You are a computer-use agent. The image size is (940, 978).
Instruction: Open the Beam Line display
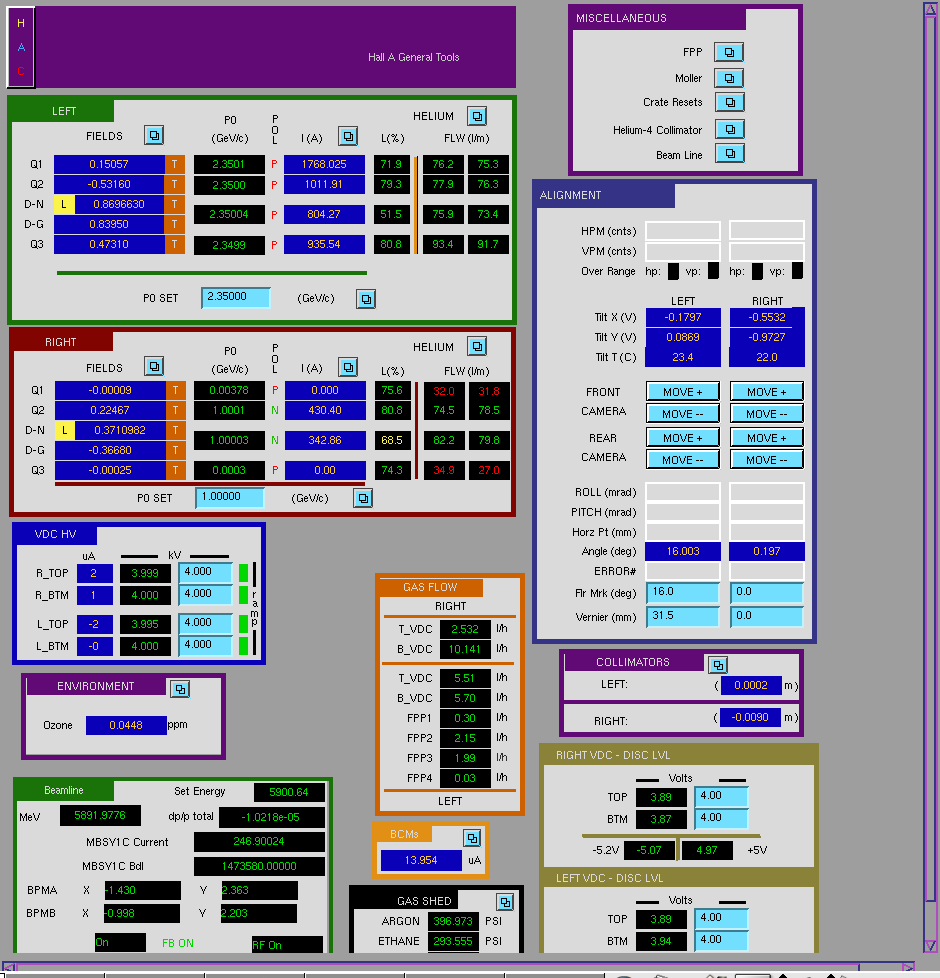tap(729, 153)
